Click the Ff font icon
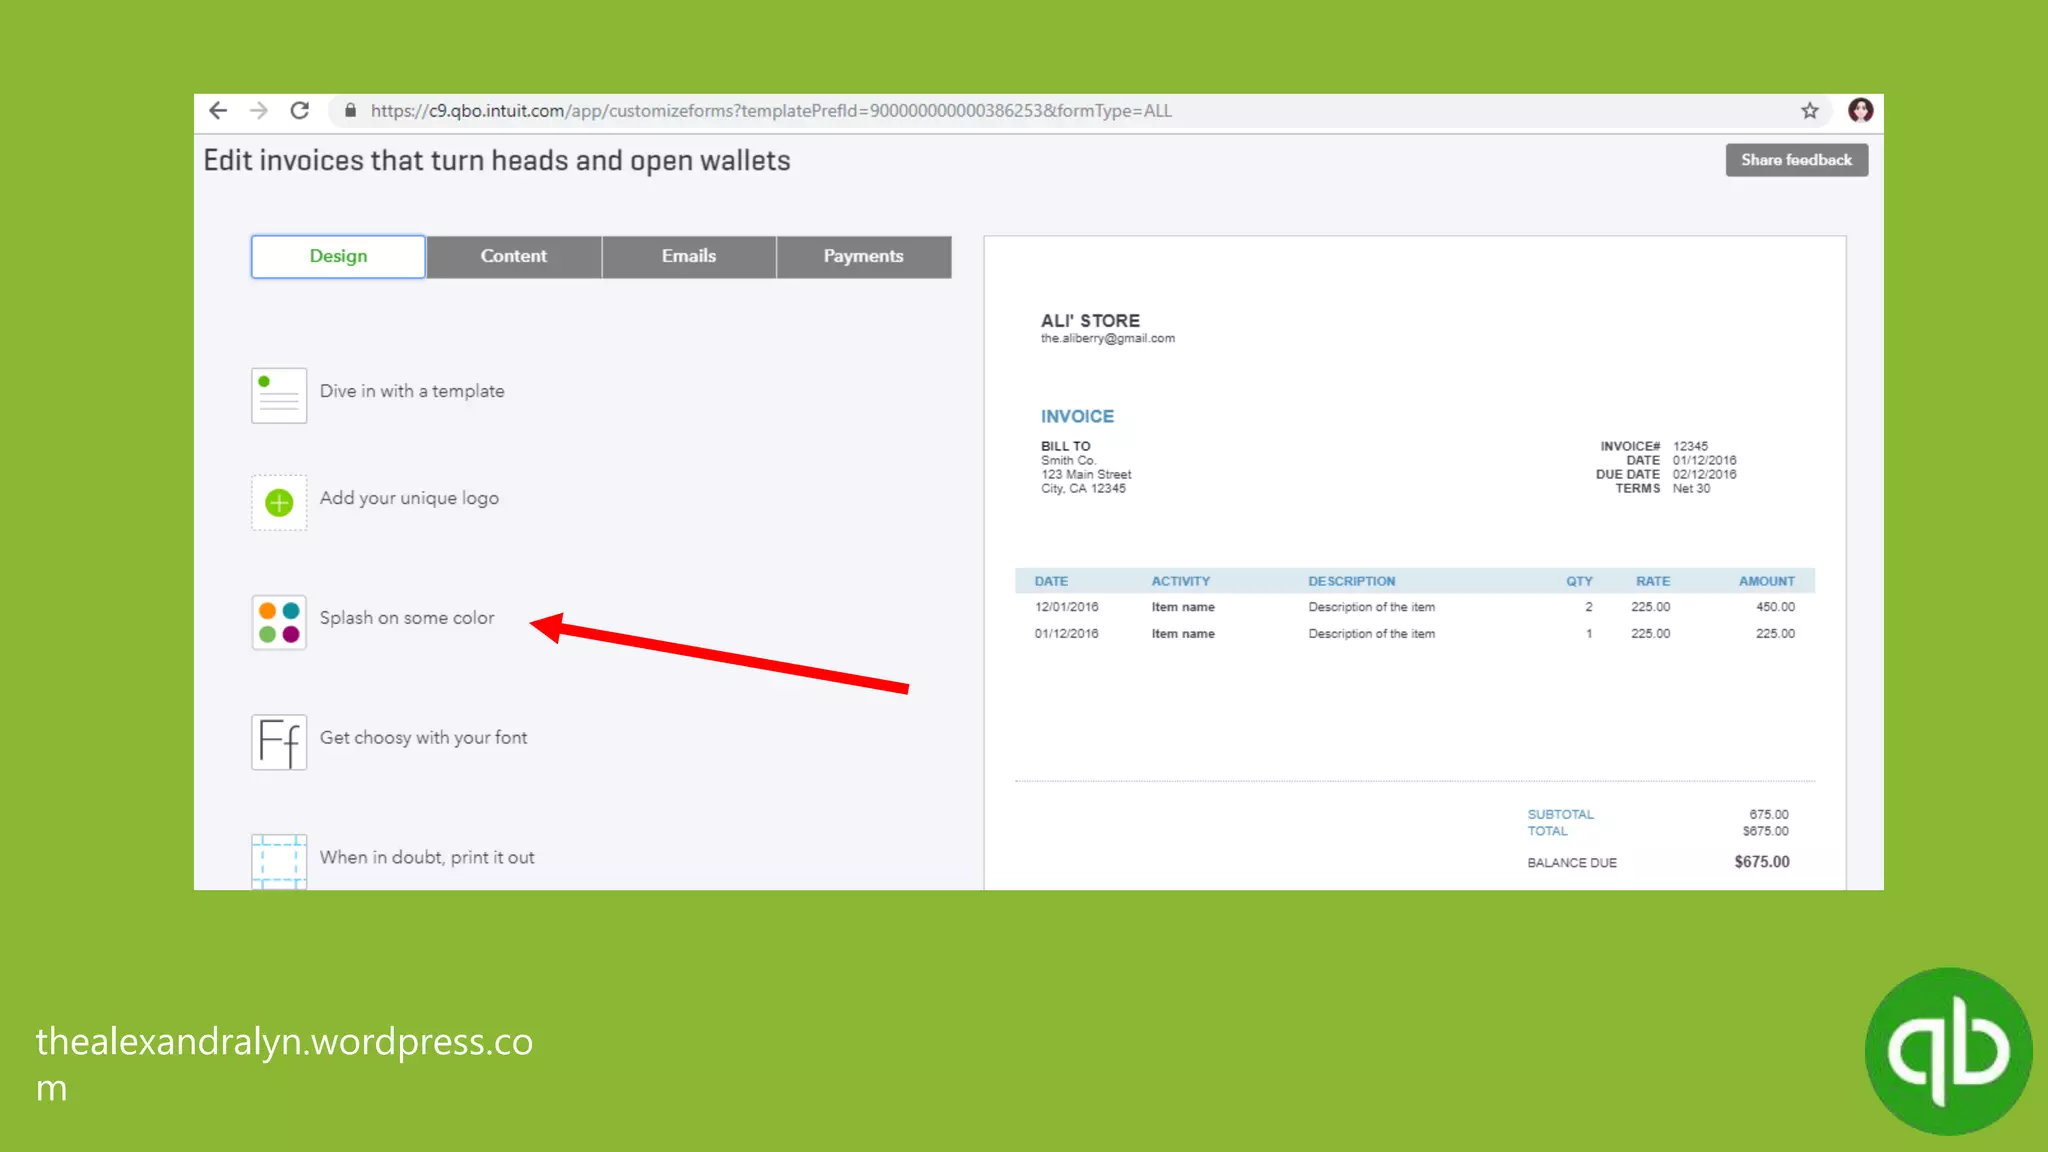The width and height of the screenshot is (2048, 1152). [x=279, y=742]
